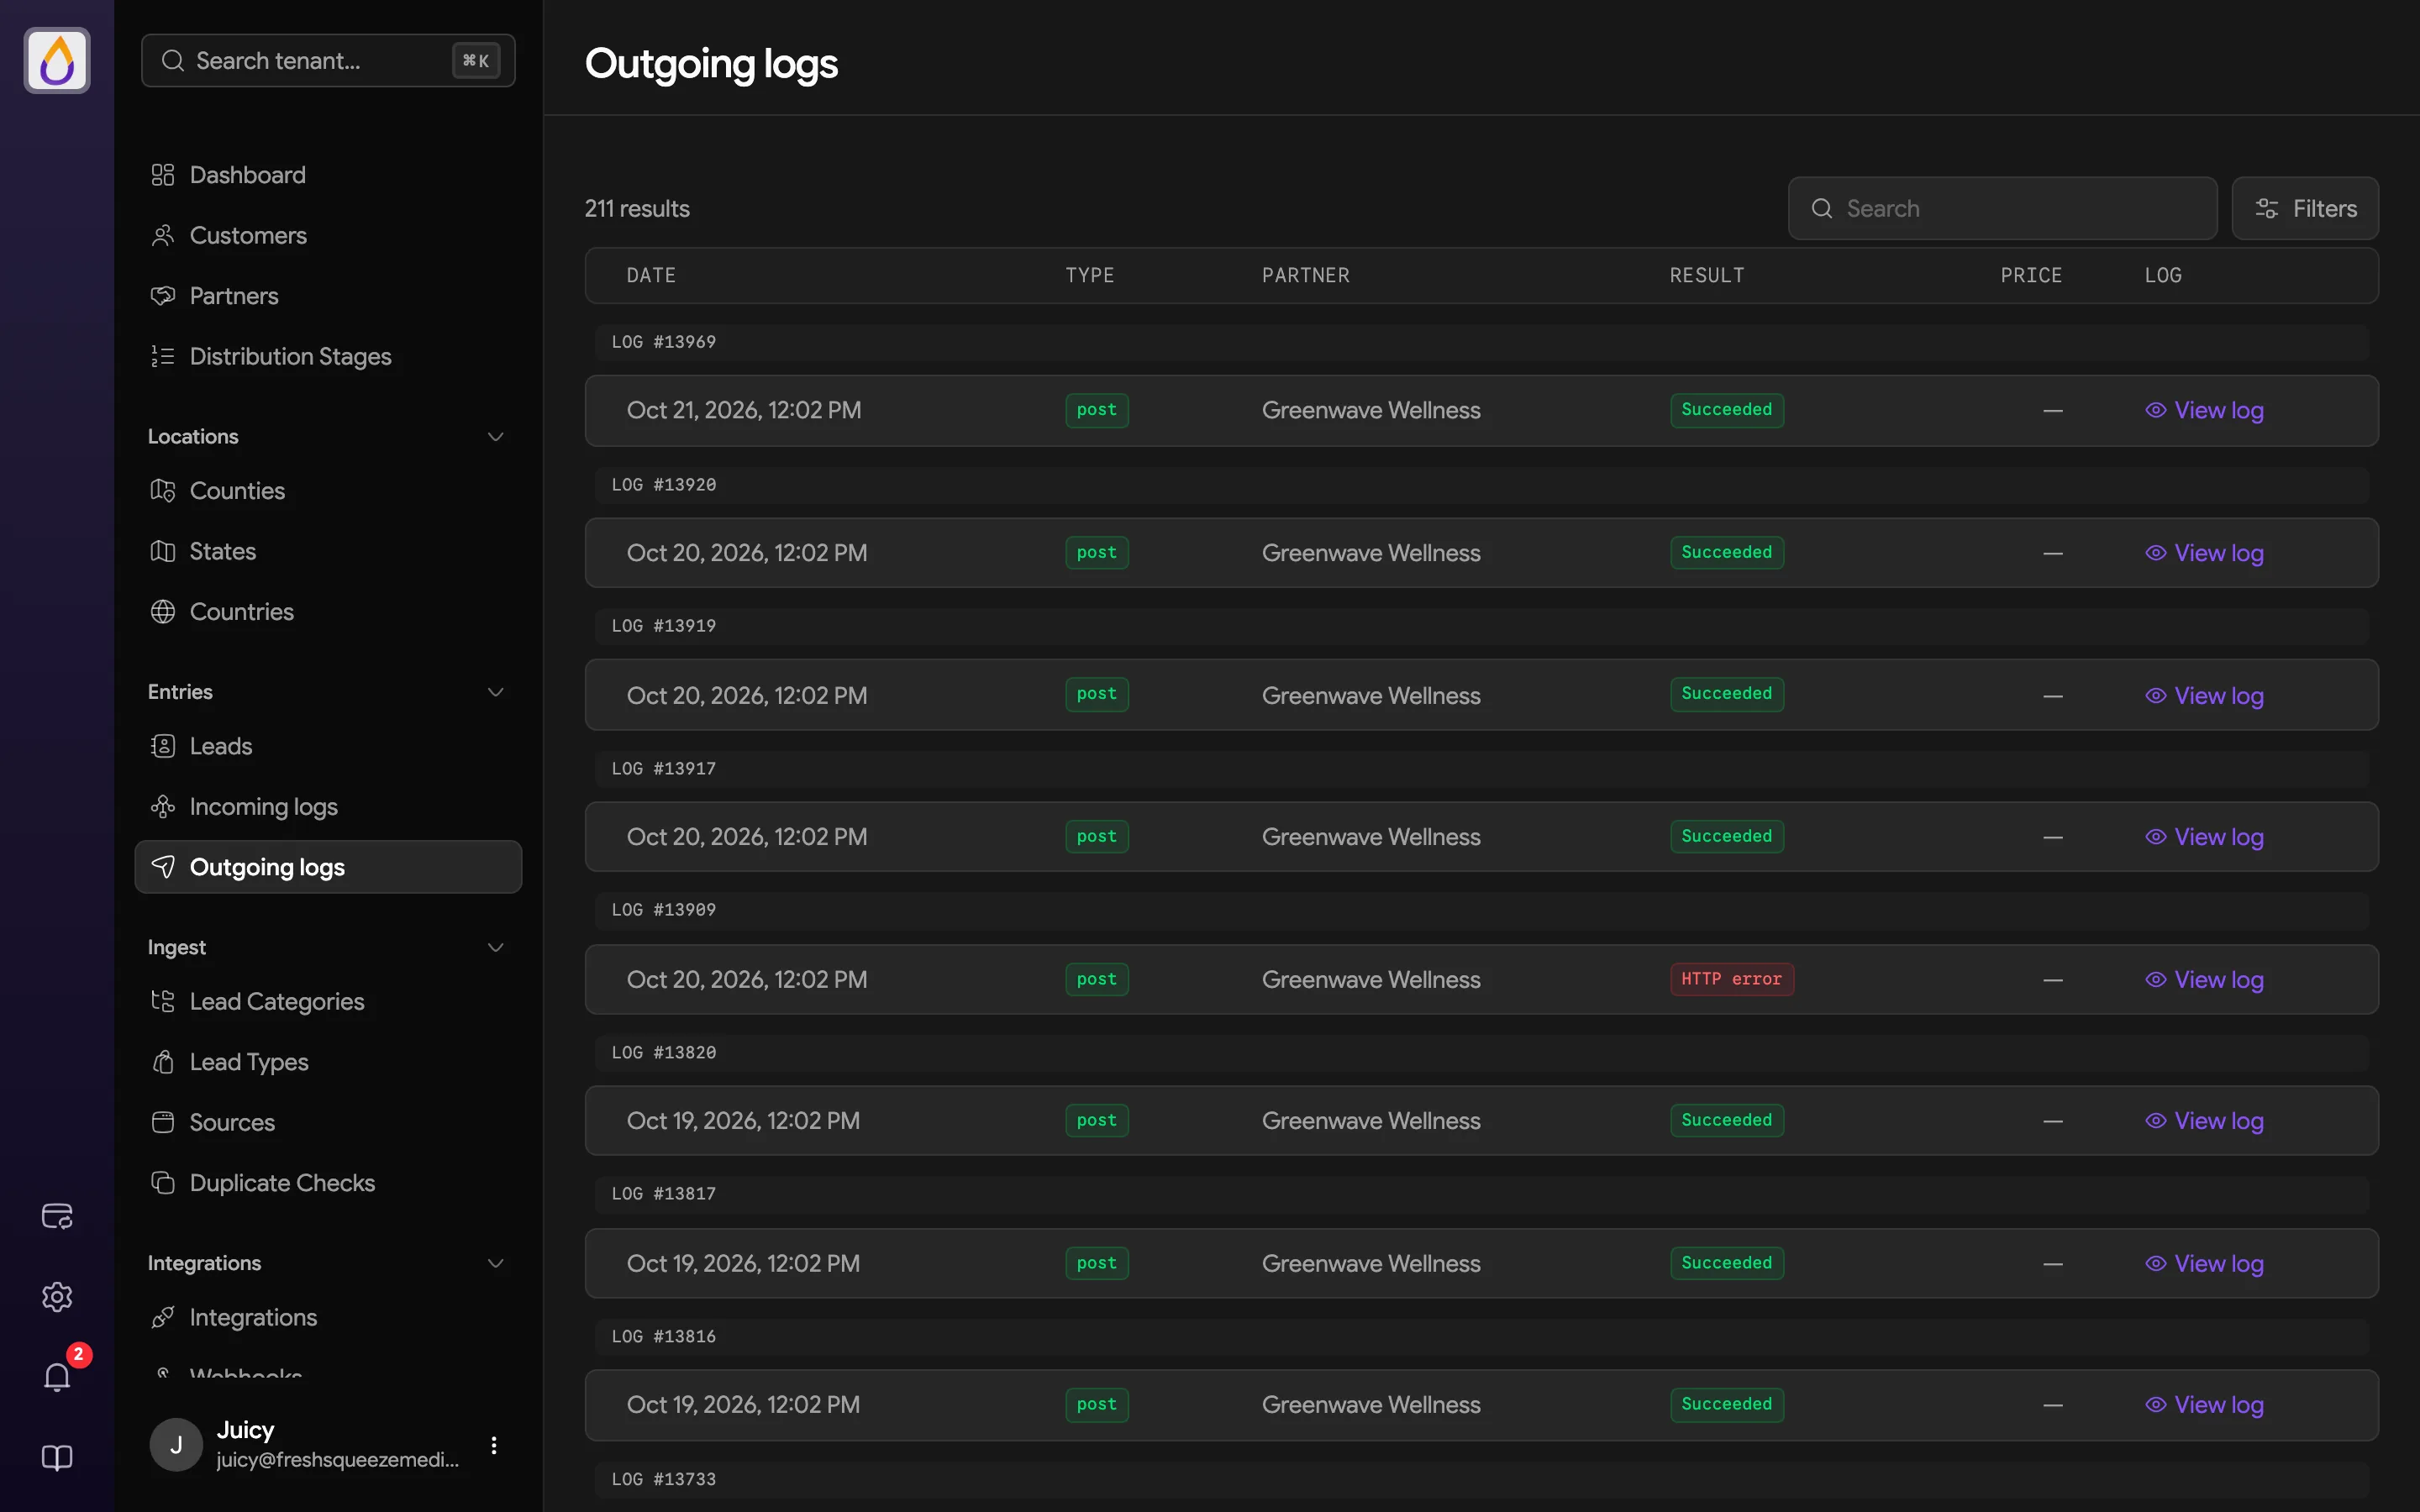Image resolution: width=2420 pixels, height=1512 pixels.
Task: Click the HTTP error result badge
Action: 1731,979
